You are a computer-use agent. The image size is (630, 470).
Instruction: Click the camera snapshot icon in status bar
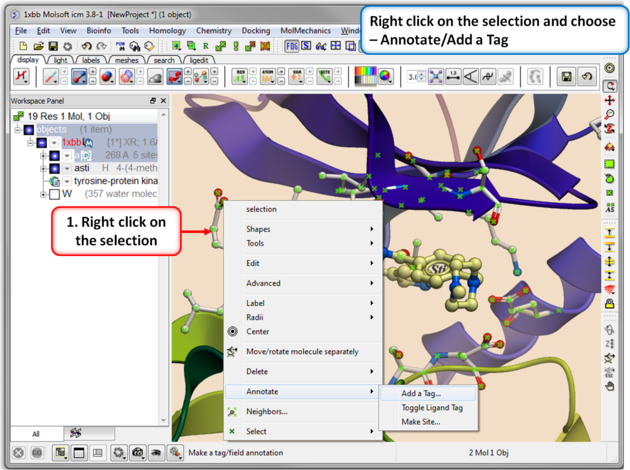coord(138,453)
